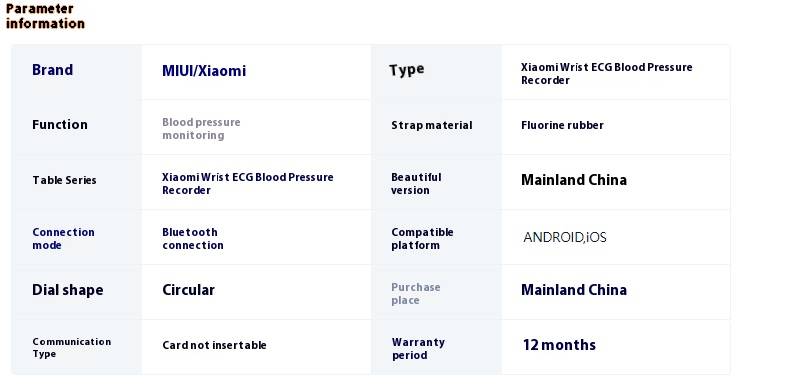Select the 12 months warranty value
The image size is (787, 390).
[559, 345]
